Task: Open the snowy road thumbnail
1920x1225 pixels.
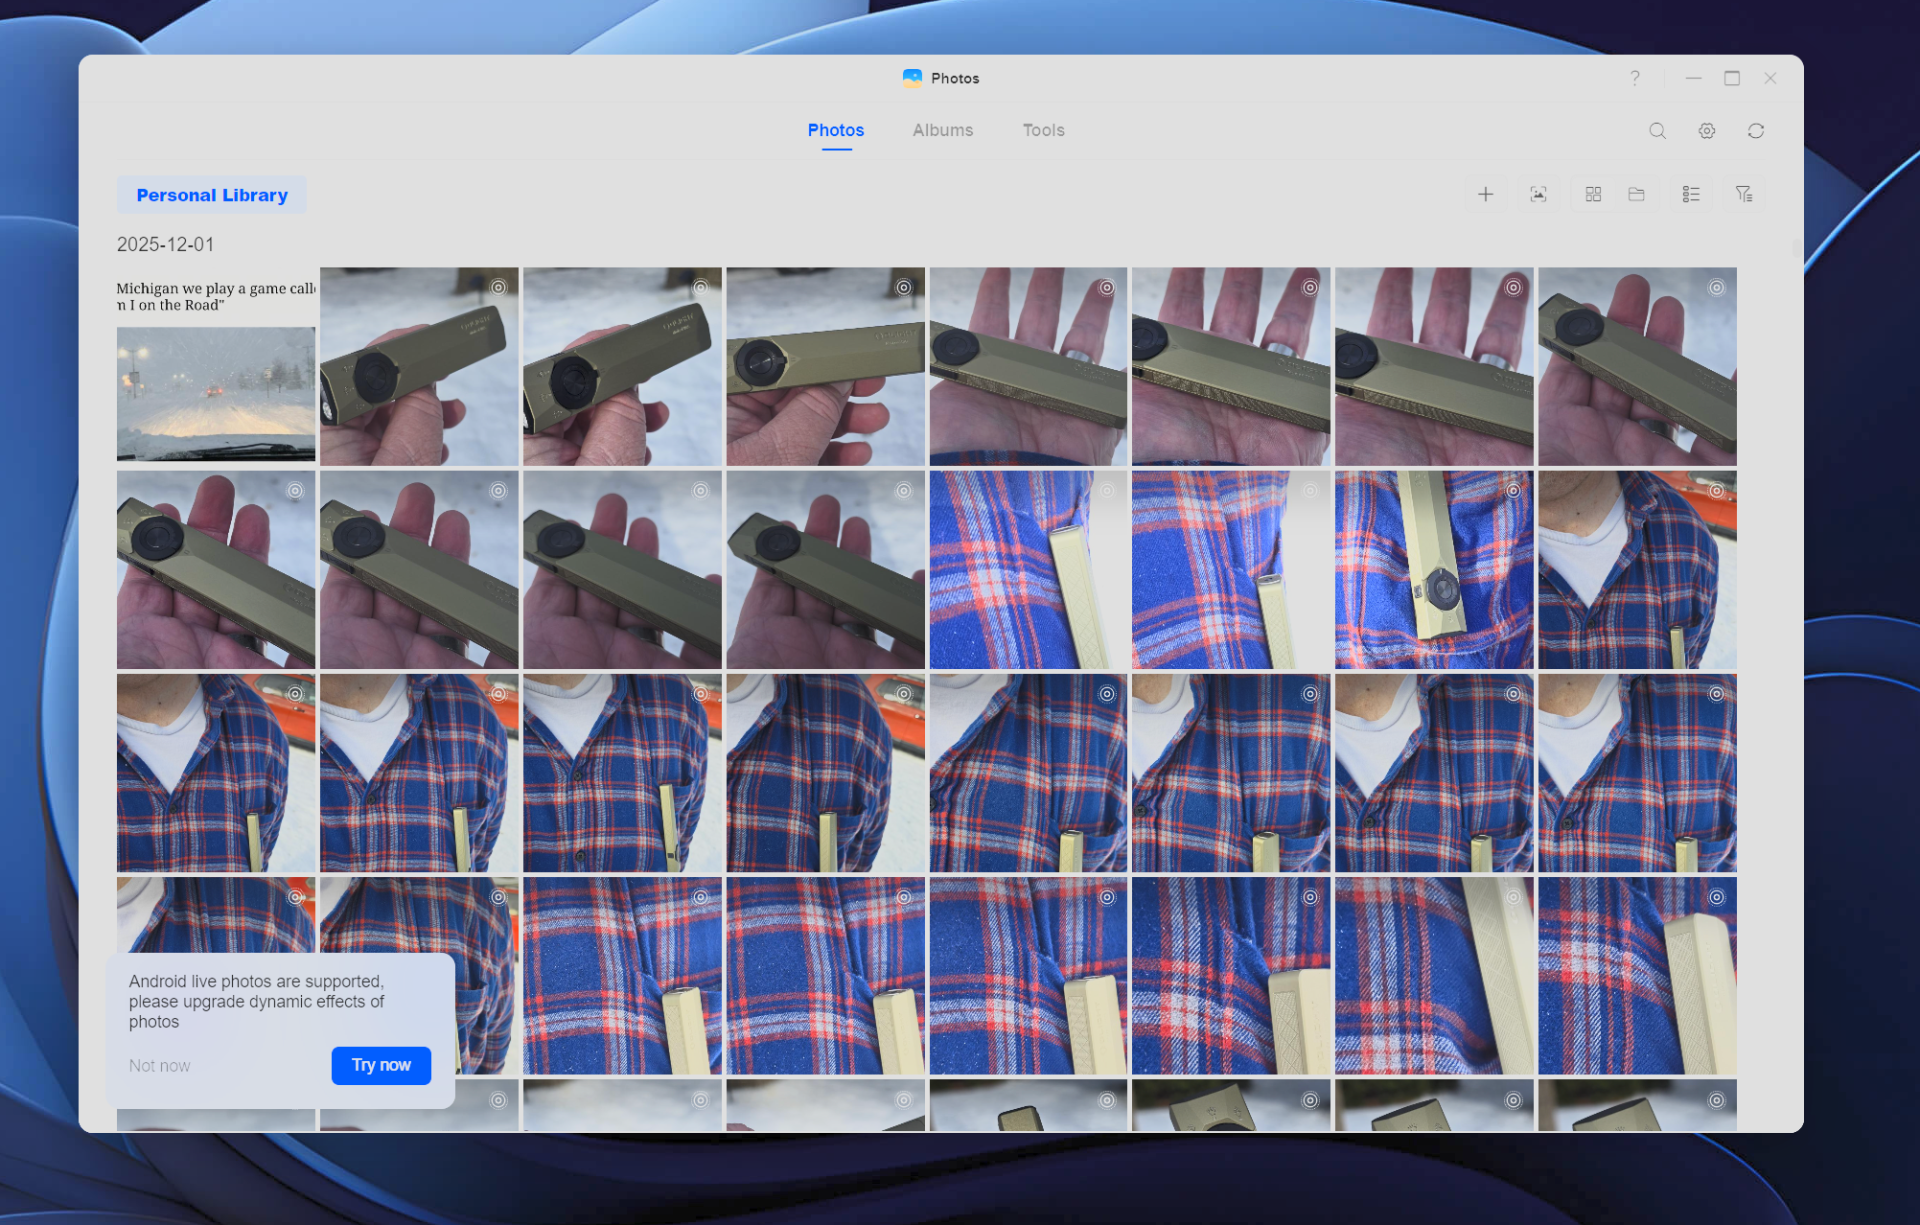Action: [x=216, y=393]
